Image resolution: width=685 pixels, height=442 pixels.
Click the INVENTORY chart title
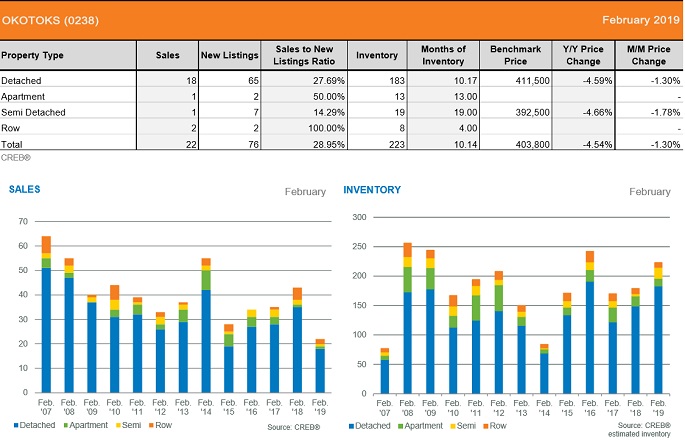(x=372, y=188)
